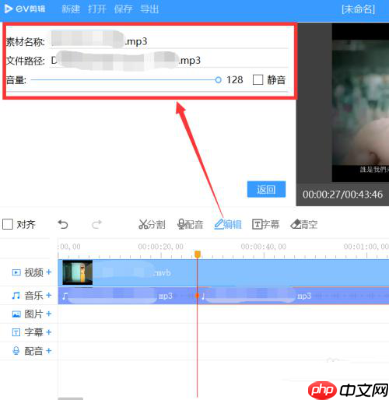Click the 文件路径 field
389x400 pixels.
point(169,60)
